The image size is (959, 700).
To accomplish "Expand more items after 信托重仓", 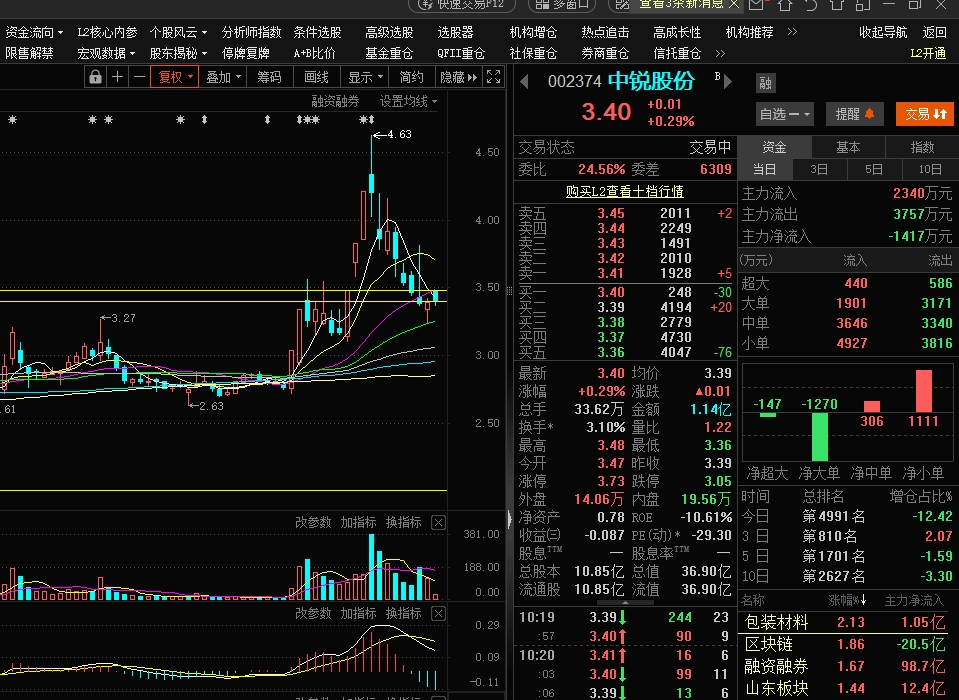I will [720, 54].
